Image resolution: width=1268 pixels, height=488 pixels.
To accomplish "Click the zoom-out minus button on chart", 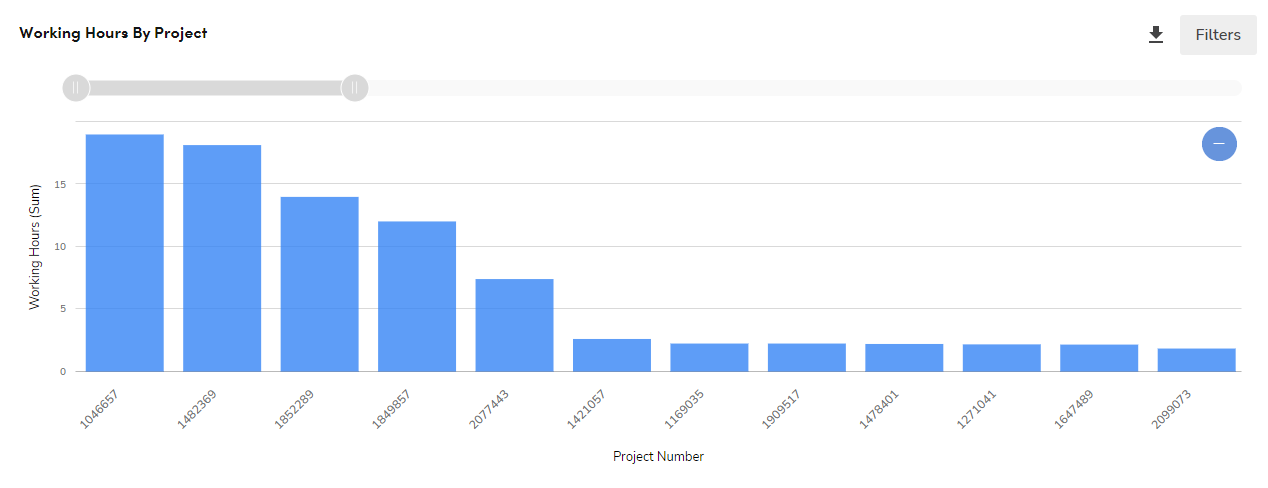I will tap(1219, 144).
